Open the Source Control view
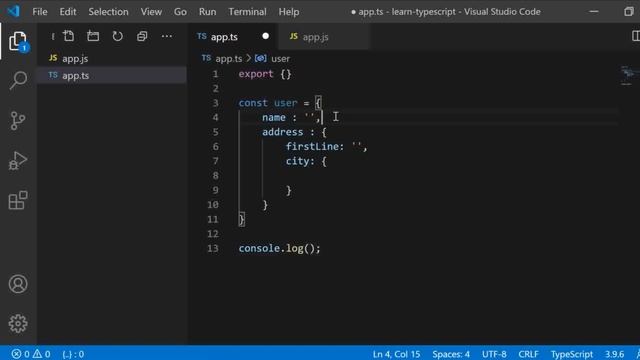 click(x=18, y=121)
